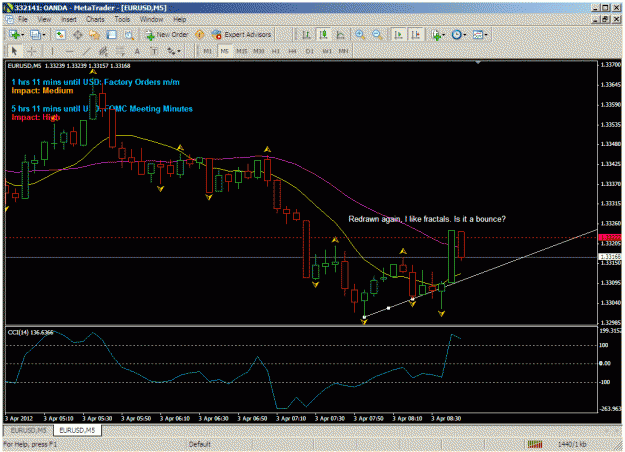The image size is (625, 452).
Task: Switch to candlestick chart display
Action: click(x=324, y=35)
